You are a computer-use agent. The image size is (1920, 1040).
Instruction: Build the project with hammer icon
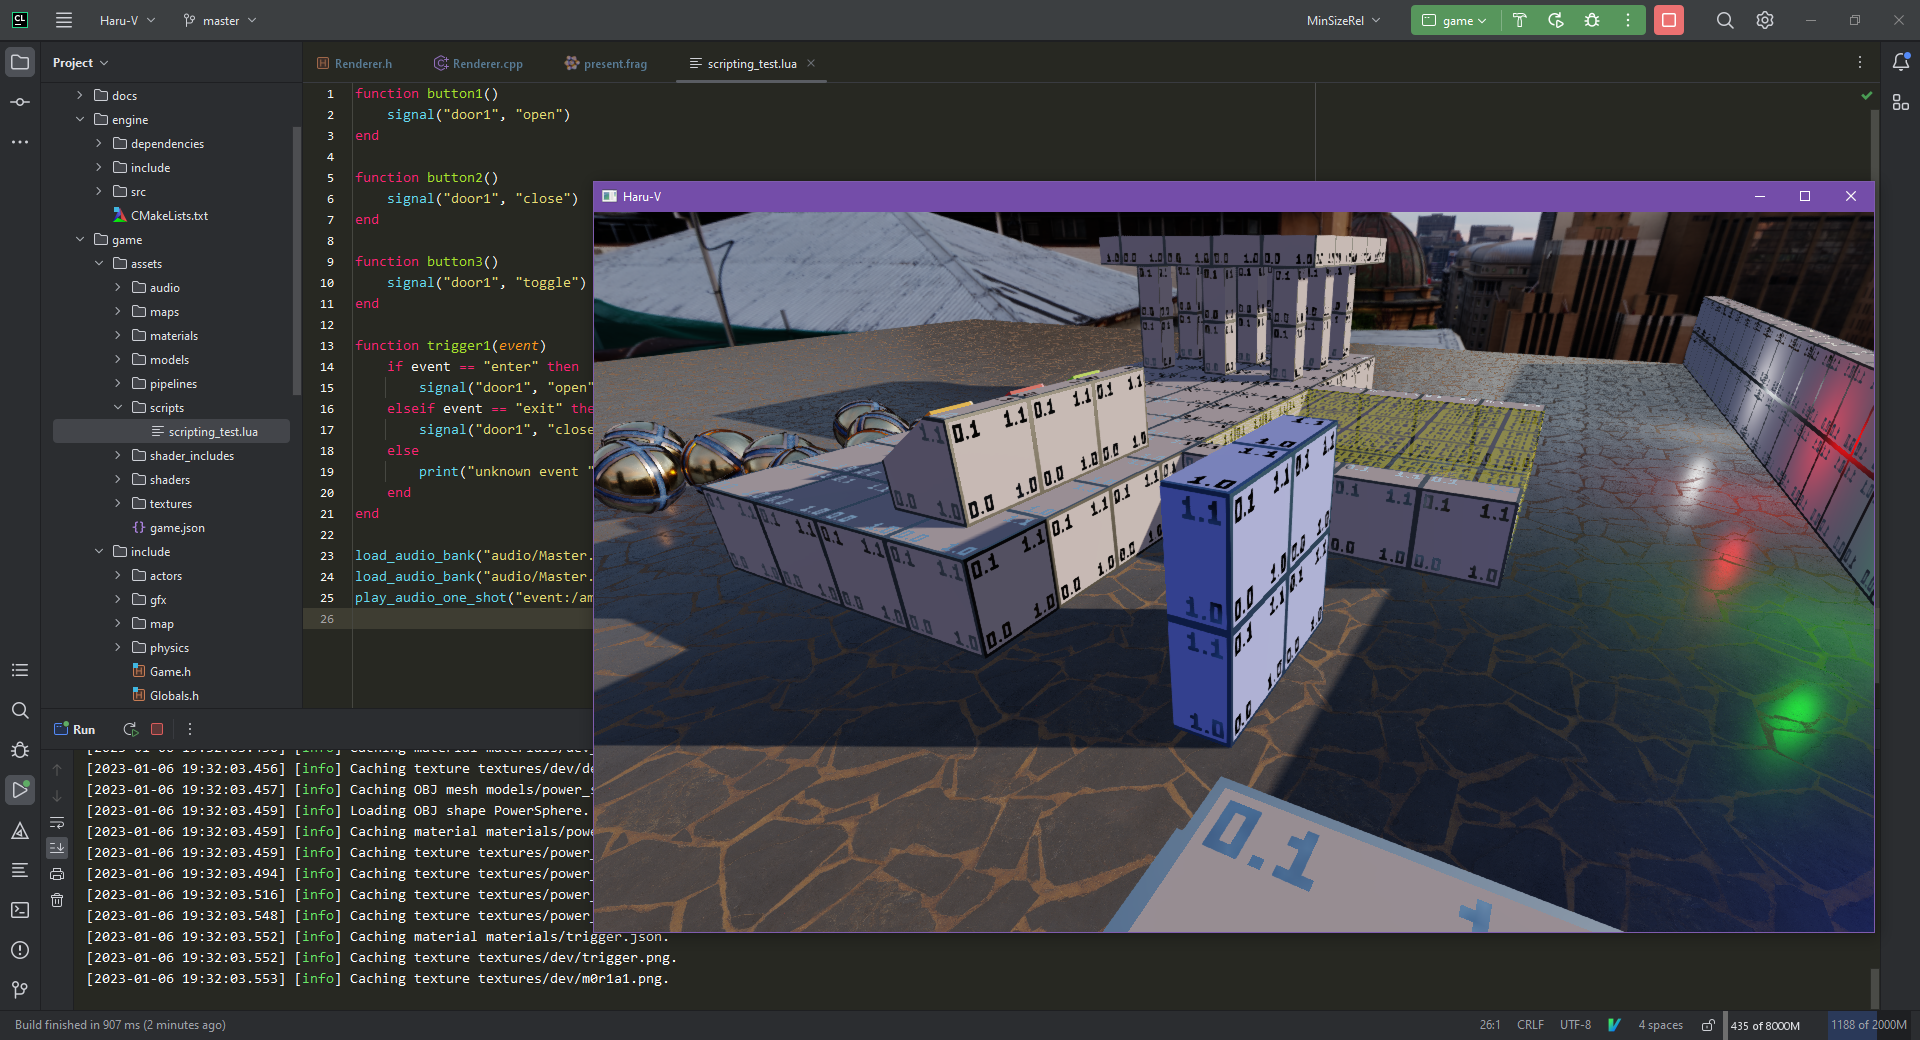1520,20
